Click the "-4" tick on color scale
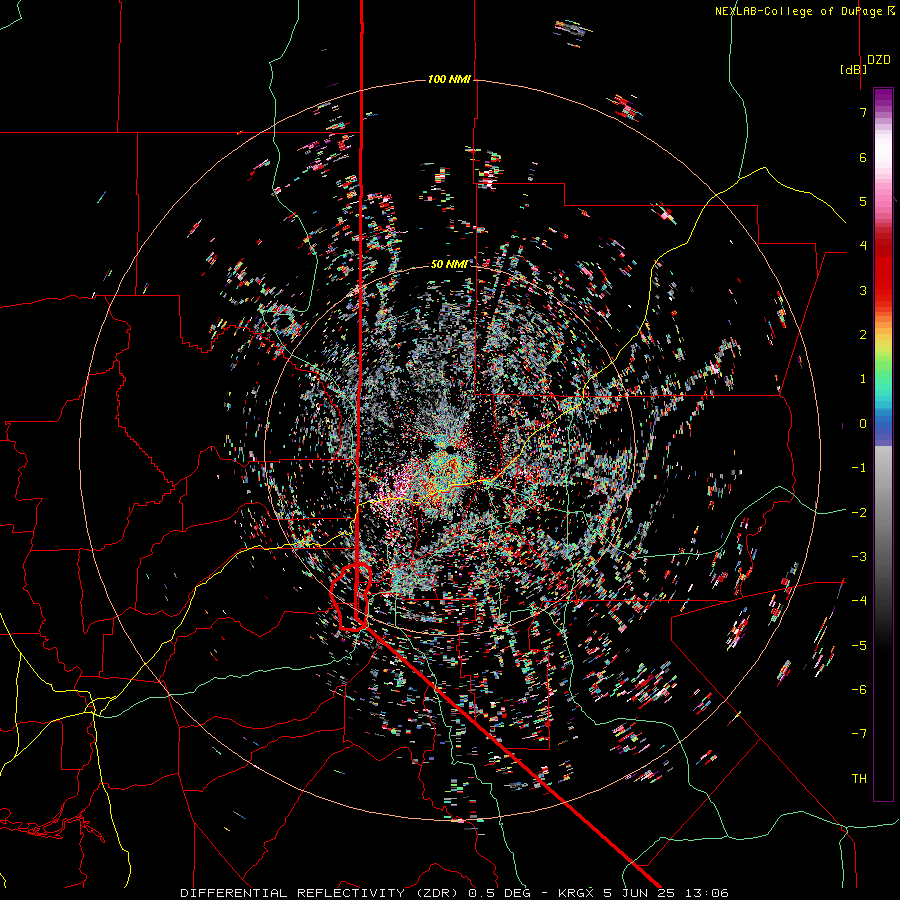Image resolution: width=900 pixels, height=900 pixels. (859, 600)
